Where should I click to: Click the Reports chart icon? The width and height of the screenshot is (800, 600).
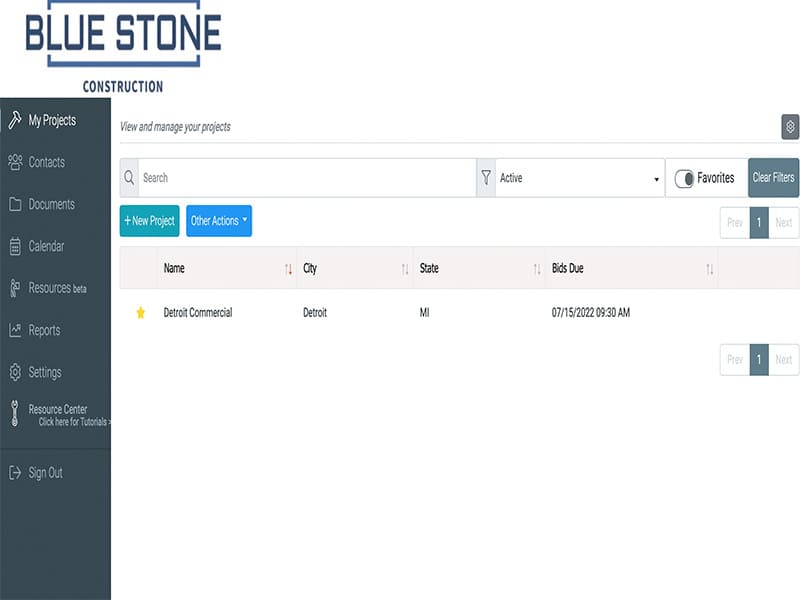coord(15,330)
